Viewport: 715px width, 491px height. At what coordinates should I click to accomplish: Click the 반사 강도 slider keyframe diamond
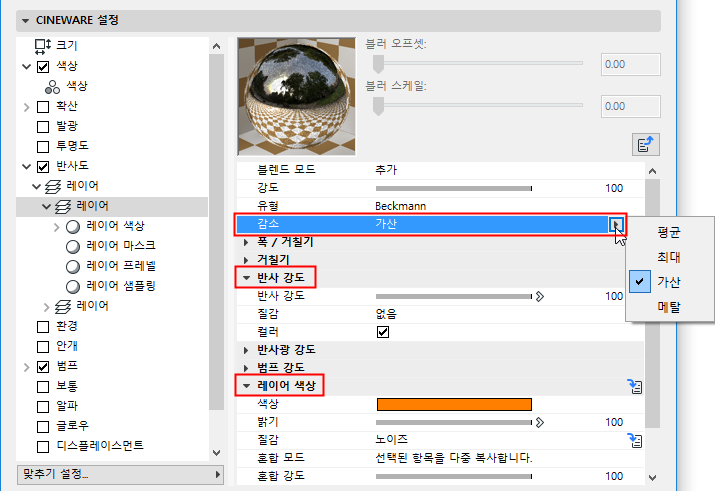pos(540,297)
